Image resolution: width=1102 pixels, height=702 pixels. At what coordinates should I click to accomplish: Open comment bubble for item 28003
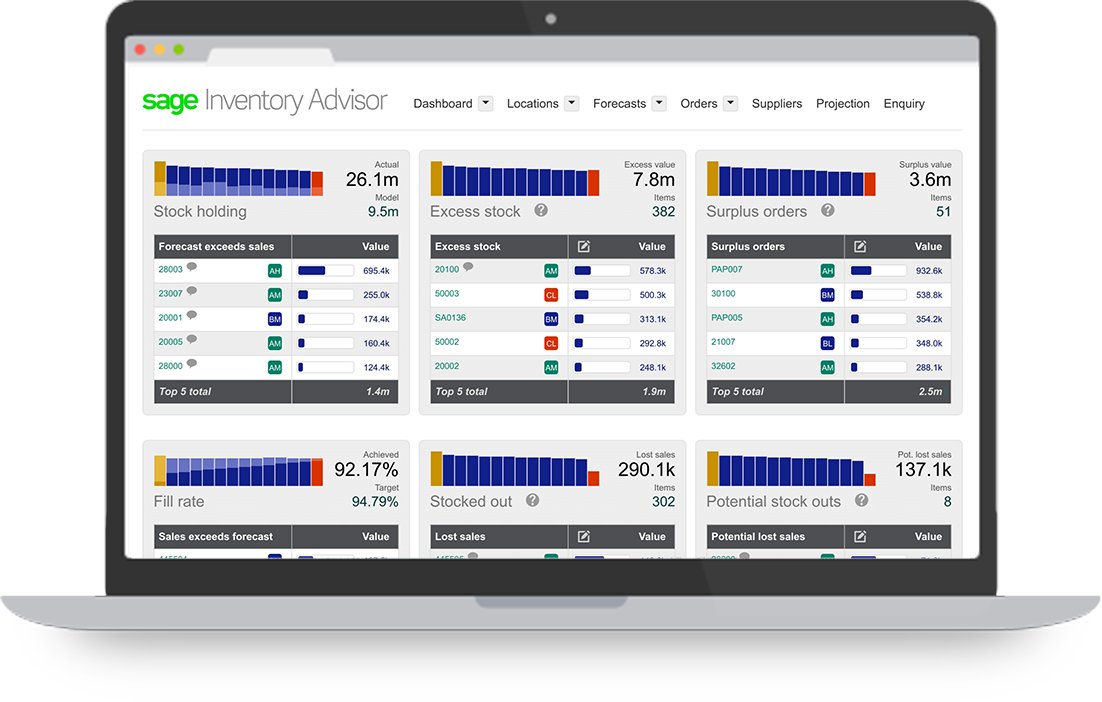[192, 267]
